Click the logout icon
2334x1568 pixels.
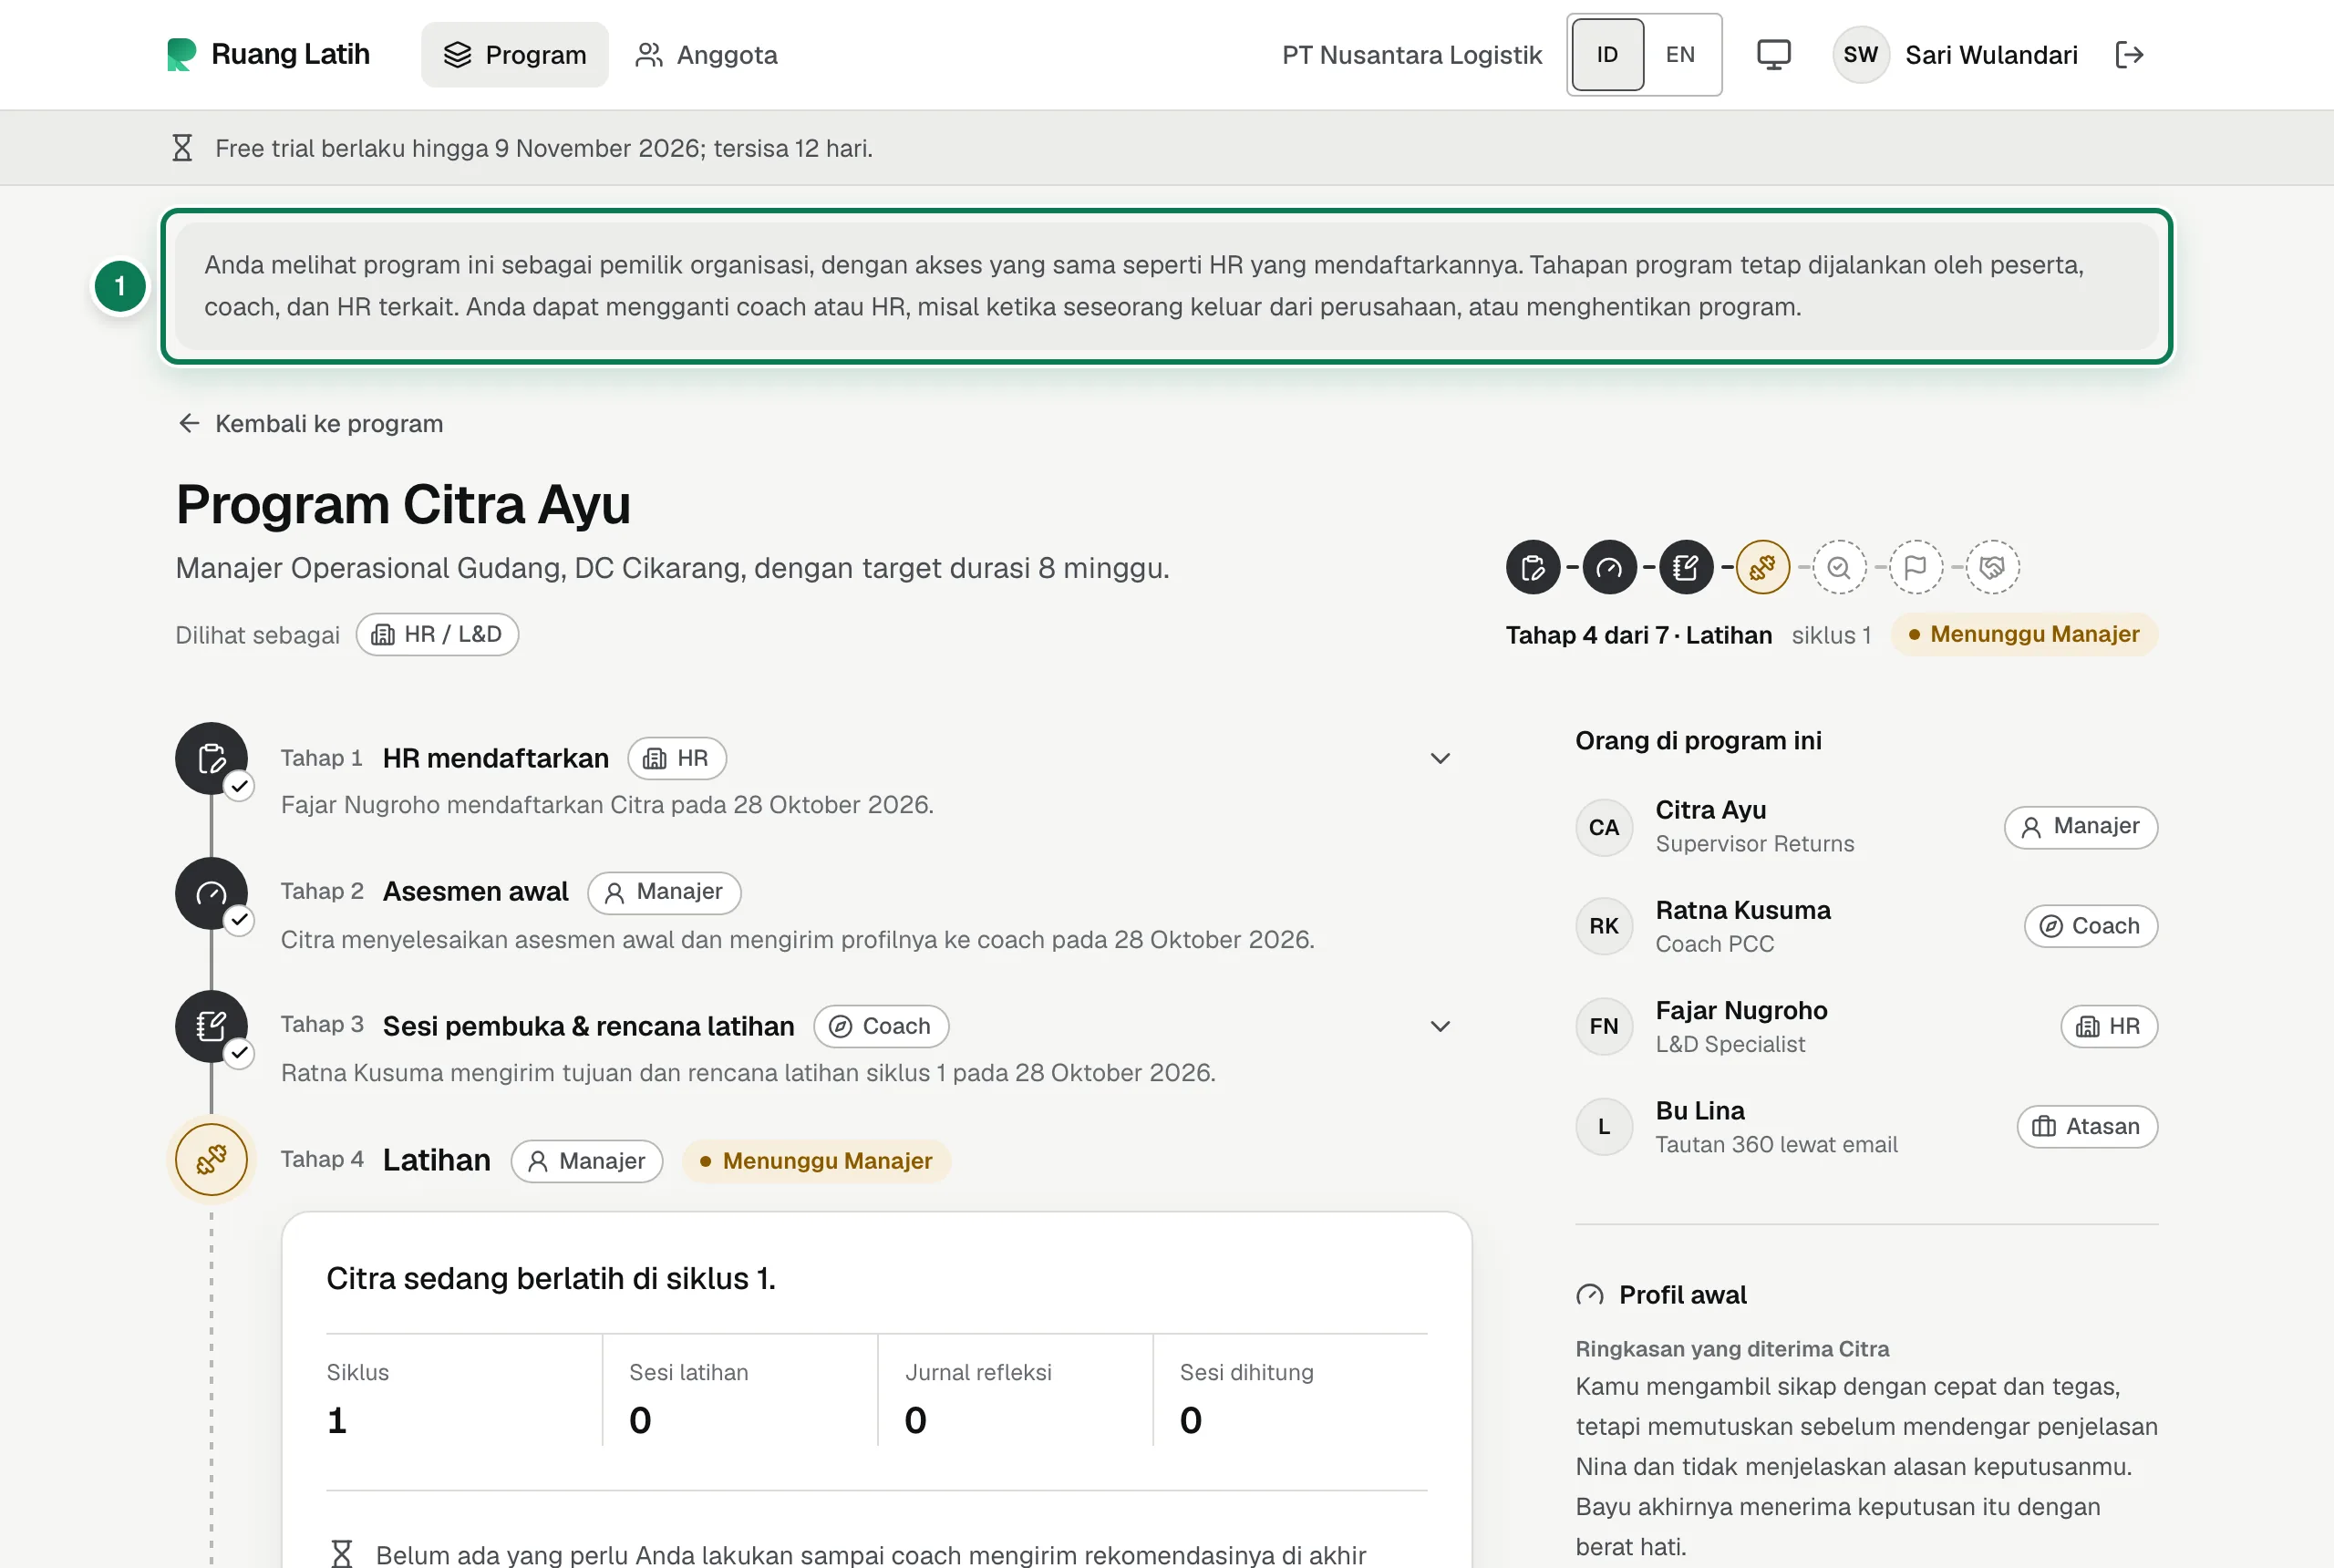[2129, 55]
